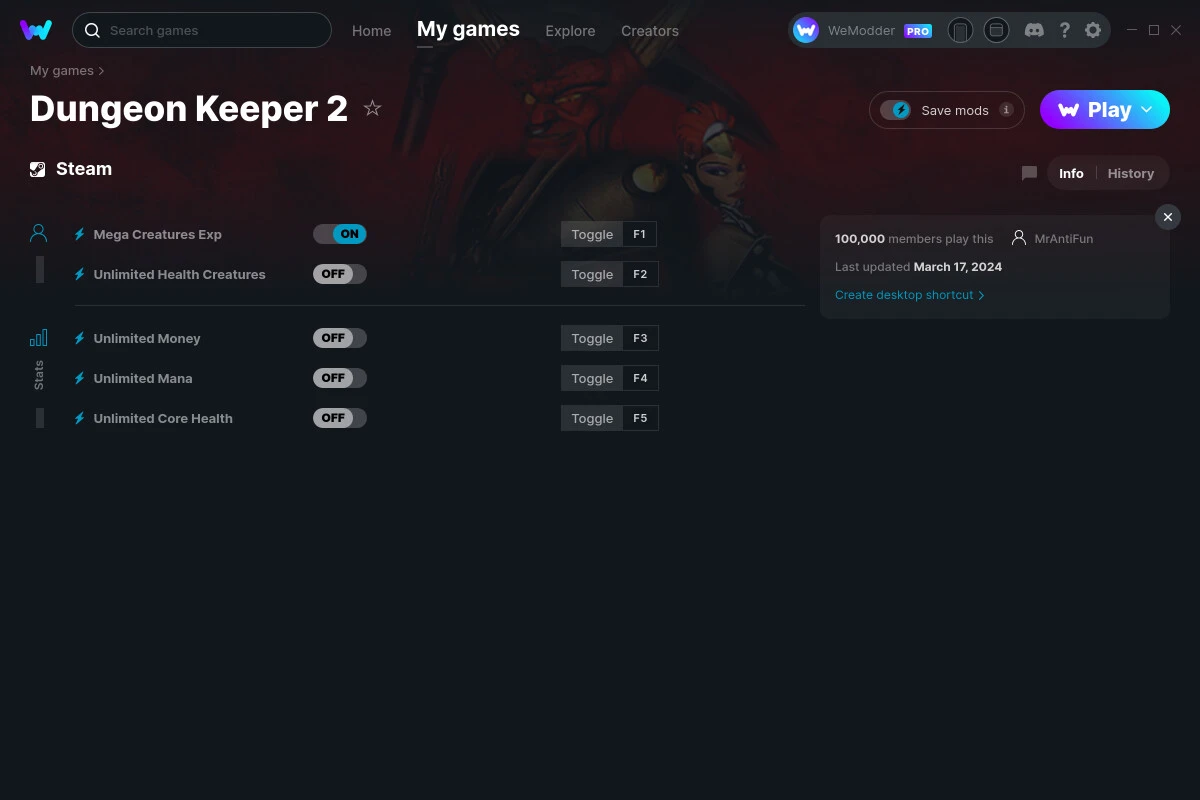This screenshot has width=1200, height=800.
Task: Click the Create desktop shortcut link
Action: pos(904,295)
